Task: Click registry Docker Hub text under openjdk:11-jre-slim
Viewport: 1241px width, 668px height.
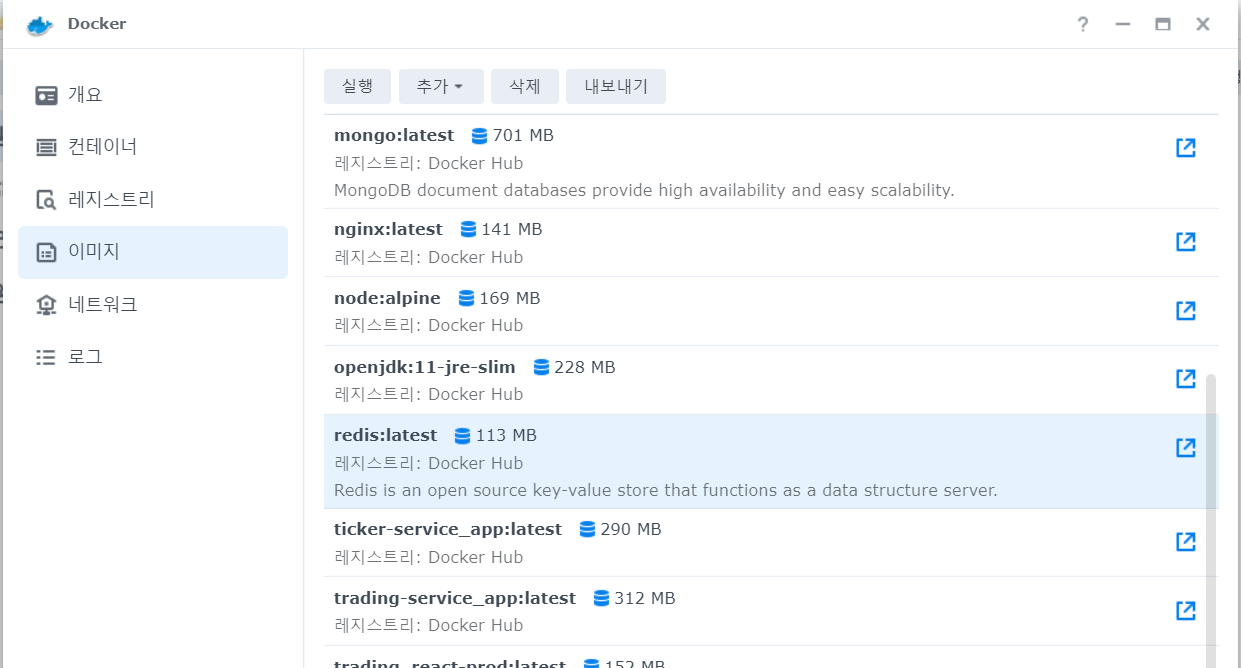Action: pos(429,394)
